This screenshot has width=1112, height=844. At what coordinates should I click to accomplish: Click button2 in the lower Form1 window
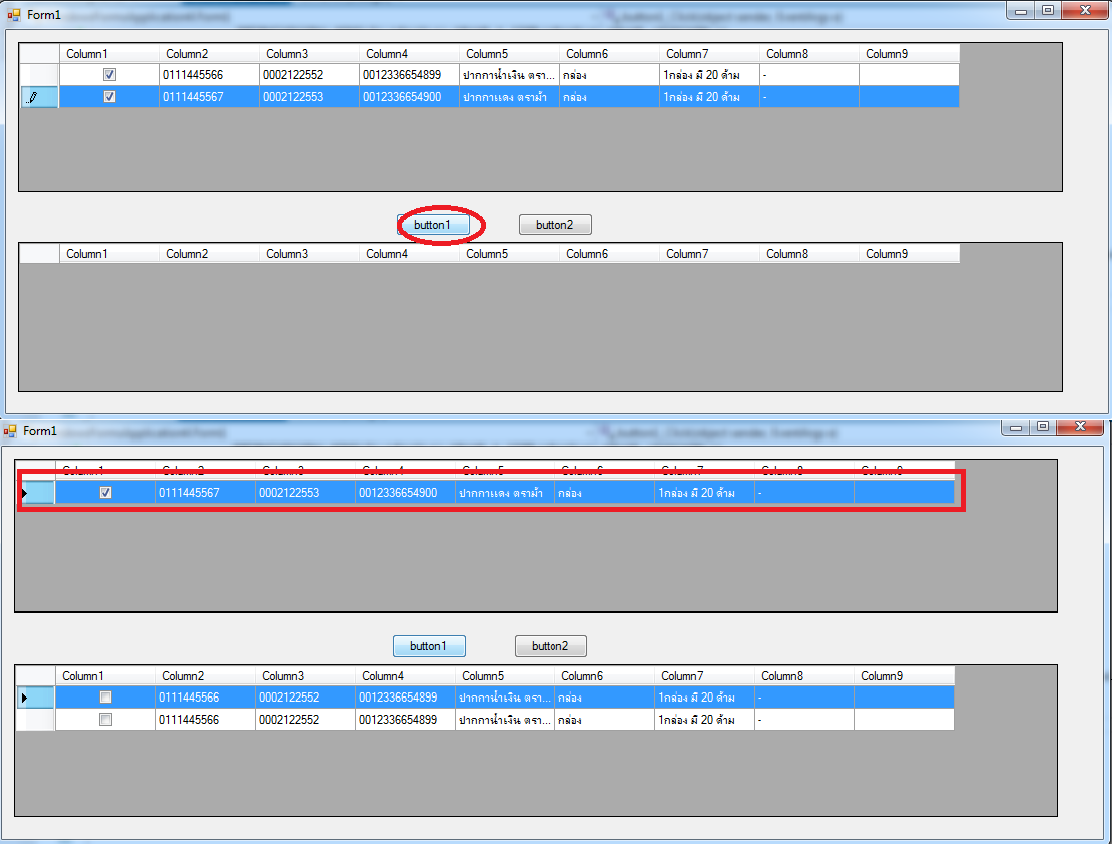pyautogui.click(x=551, y=646)
